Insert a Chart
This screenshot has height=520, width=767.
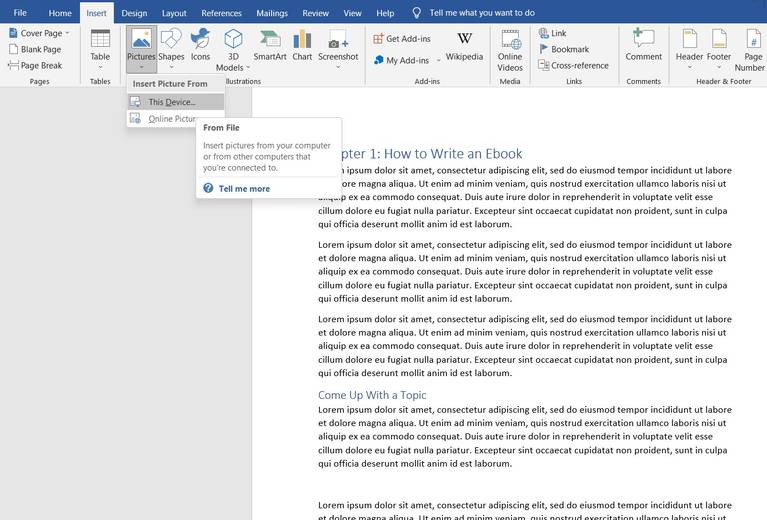(302, 45)
